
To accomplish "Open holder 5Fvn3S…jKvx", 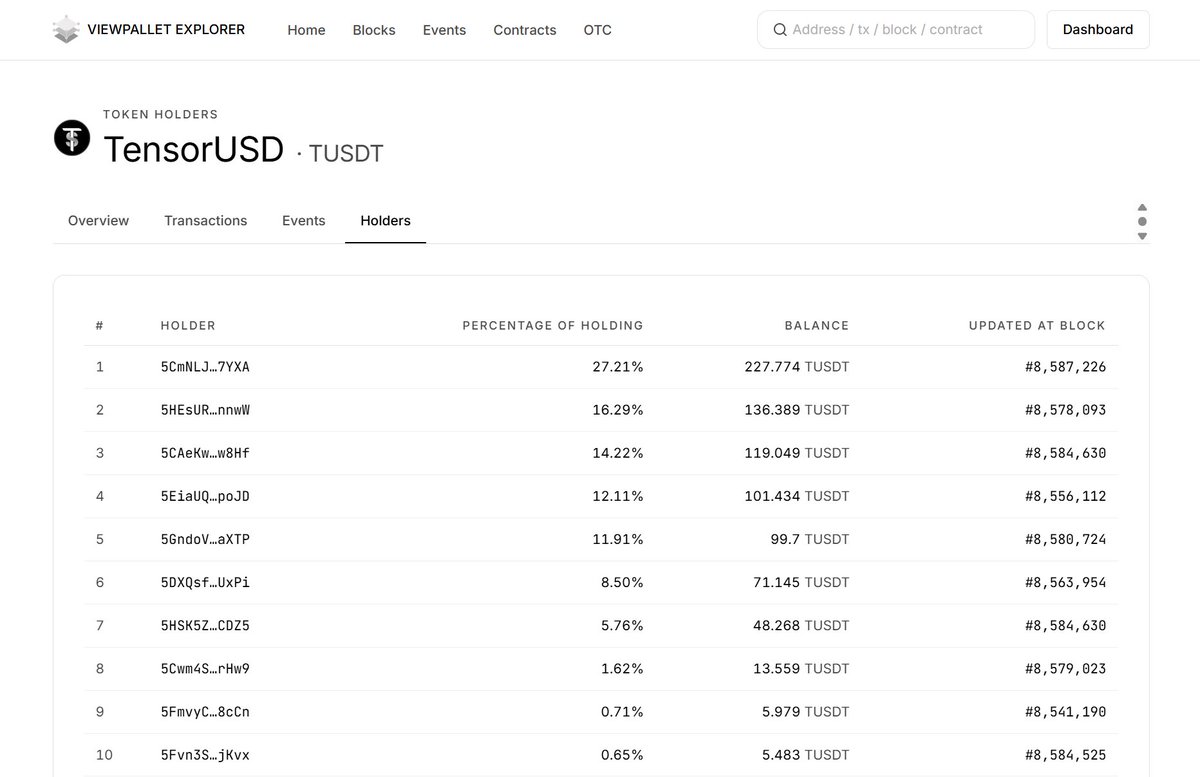I will (x=205, y=755).
